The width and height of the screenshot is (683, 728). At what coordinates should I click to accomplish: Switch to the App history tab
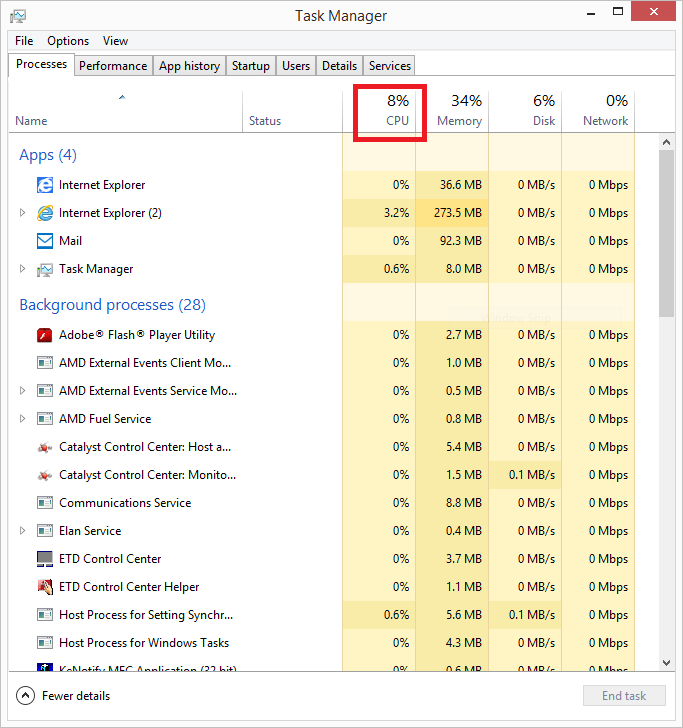(189, 66)
